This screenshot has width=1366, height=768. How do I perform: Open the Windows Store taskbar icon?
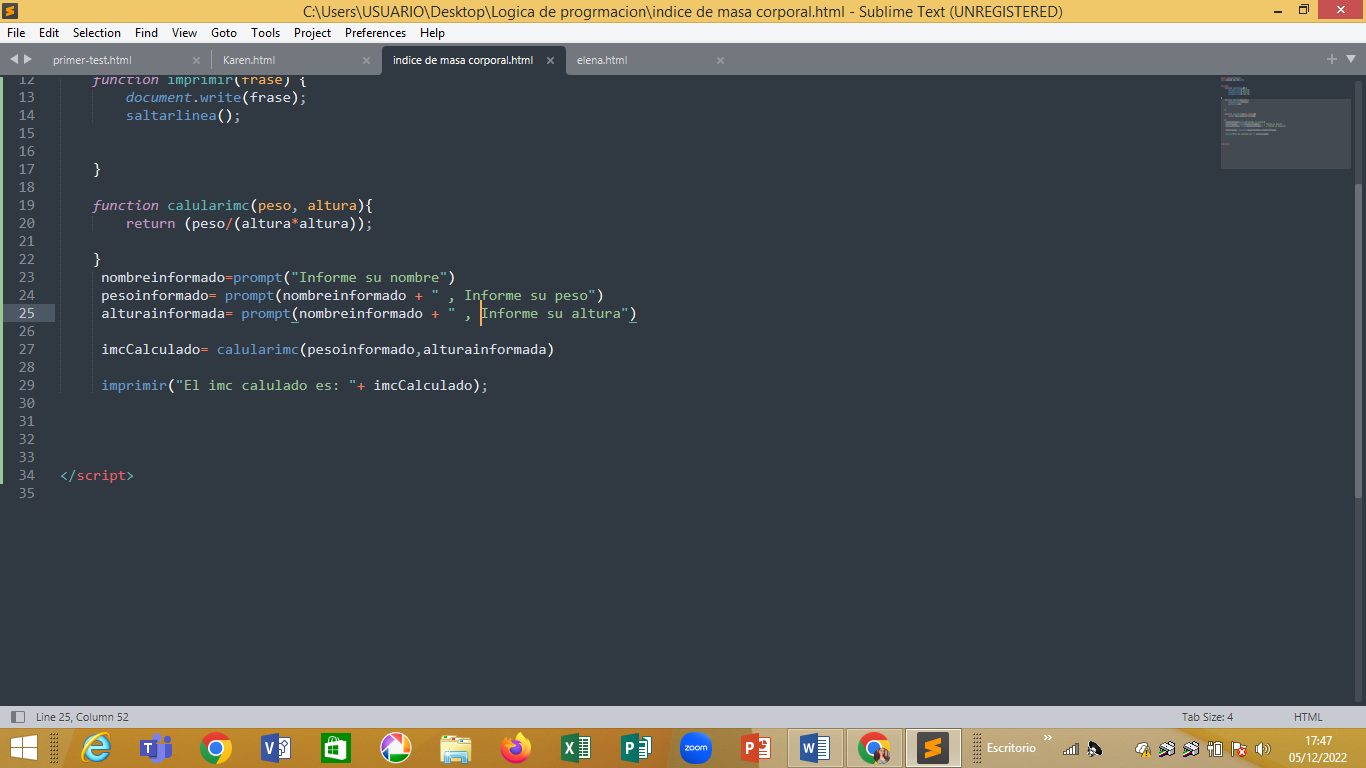click(336, 748)
